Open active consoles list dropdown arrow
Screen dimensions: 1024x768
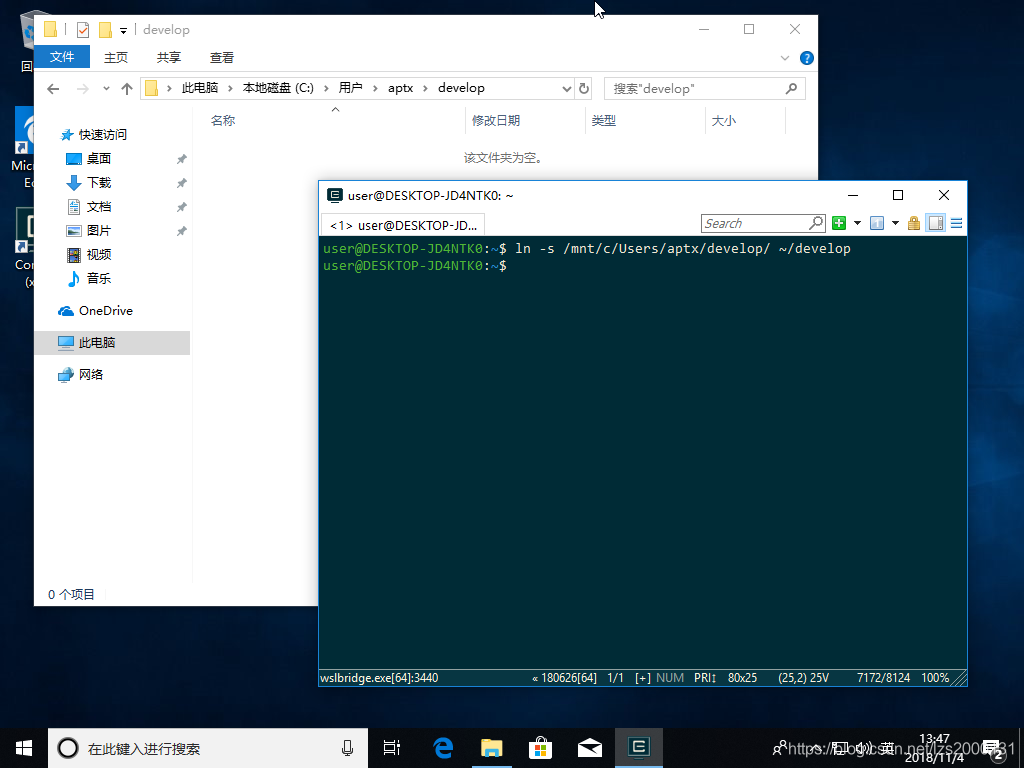coord(895,223)
